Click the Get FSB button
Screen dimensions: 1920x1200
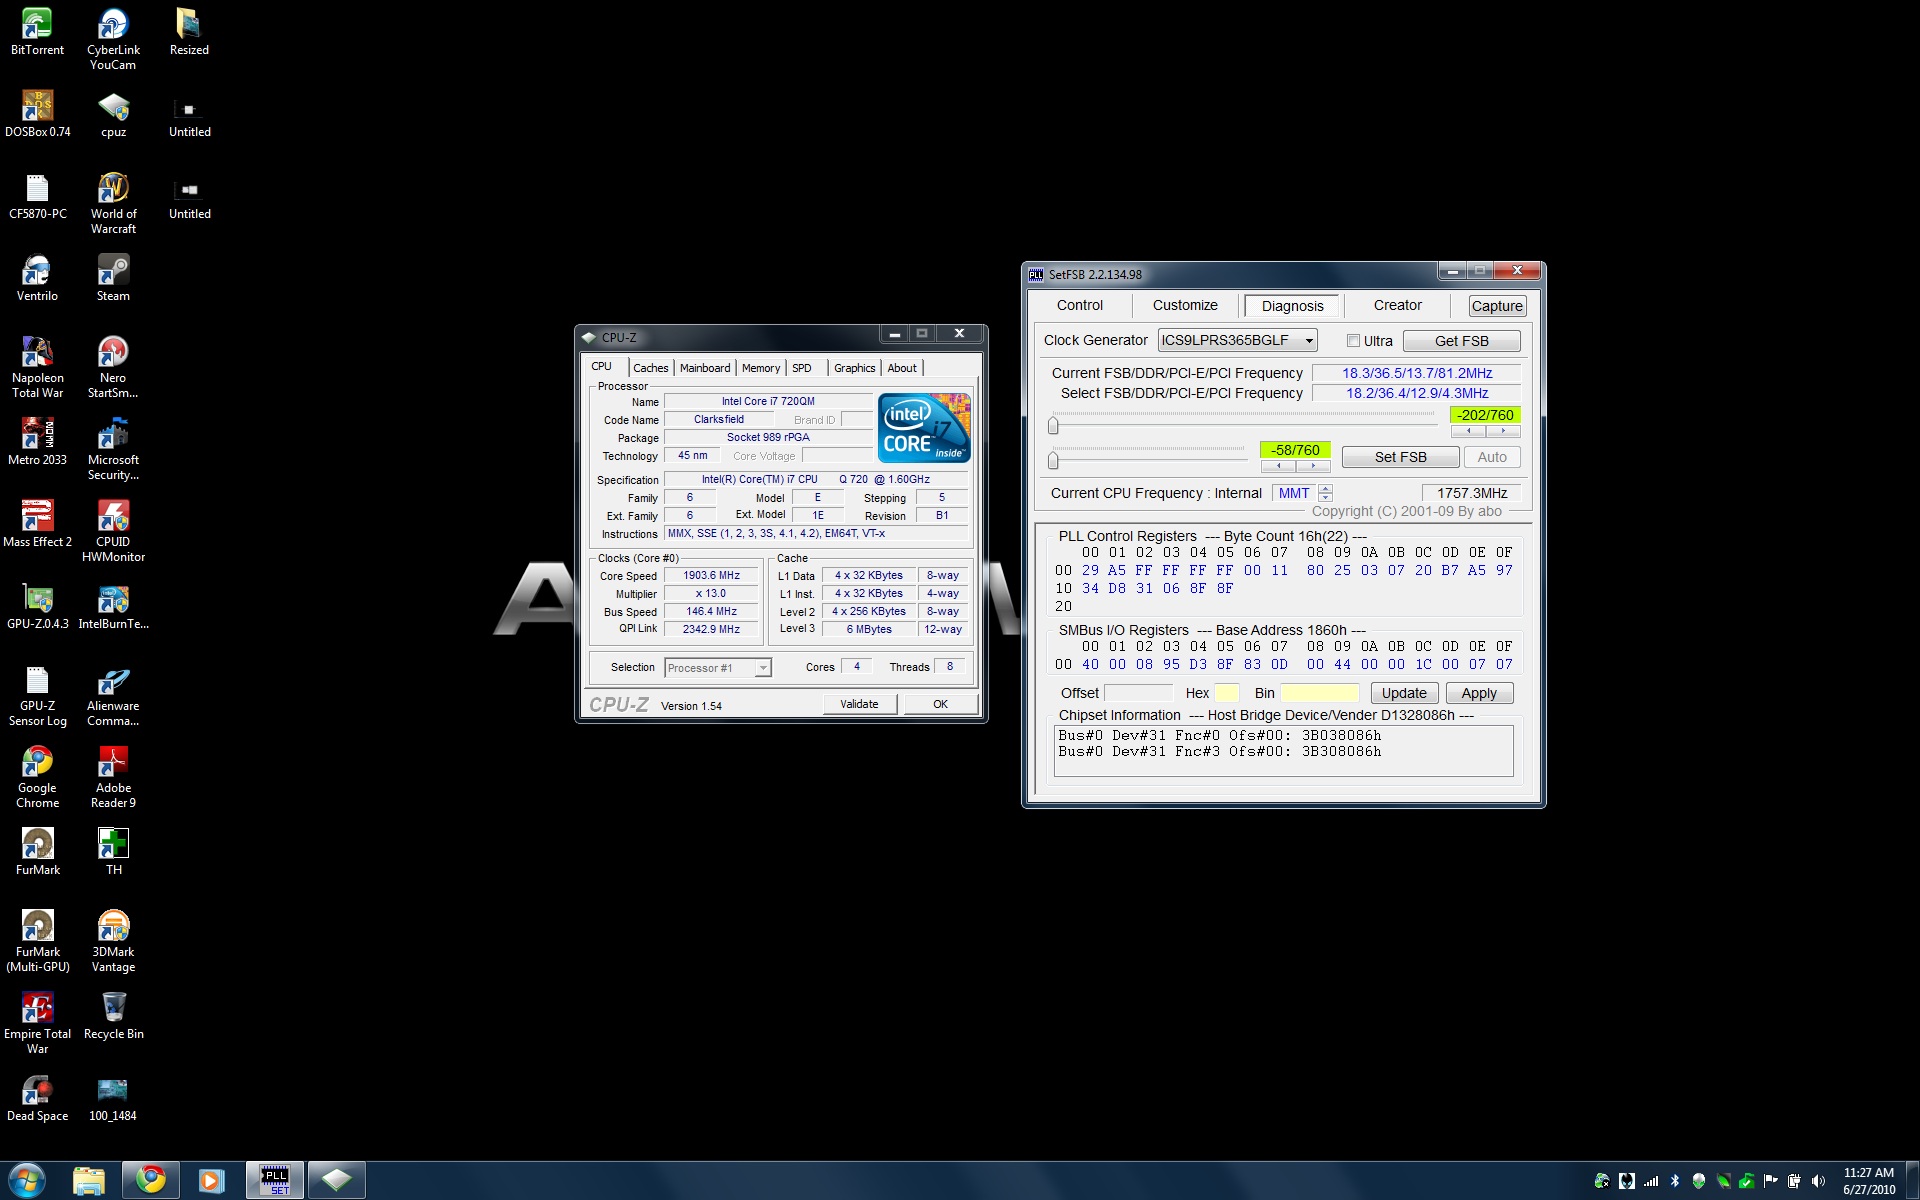point(1461,341)
